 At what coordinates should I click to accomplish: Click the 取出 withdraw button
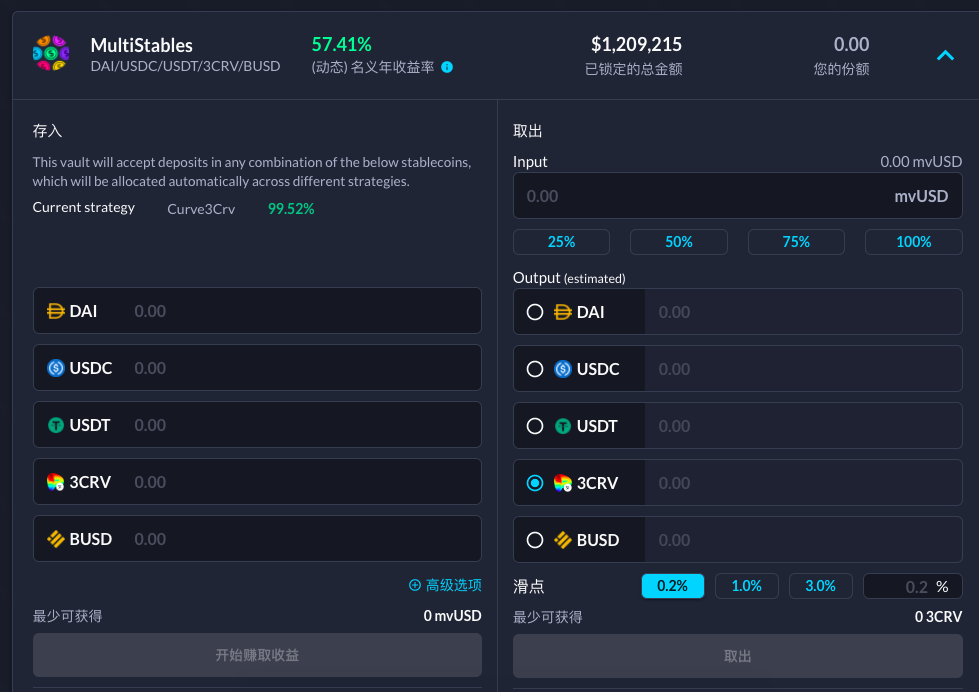(x=737, y=656)
